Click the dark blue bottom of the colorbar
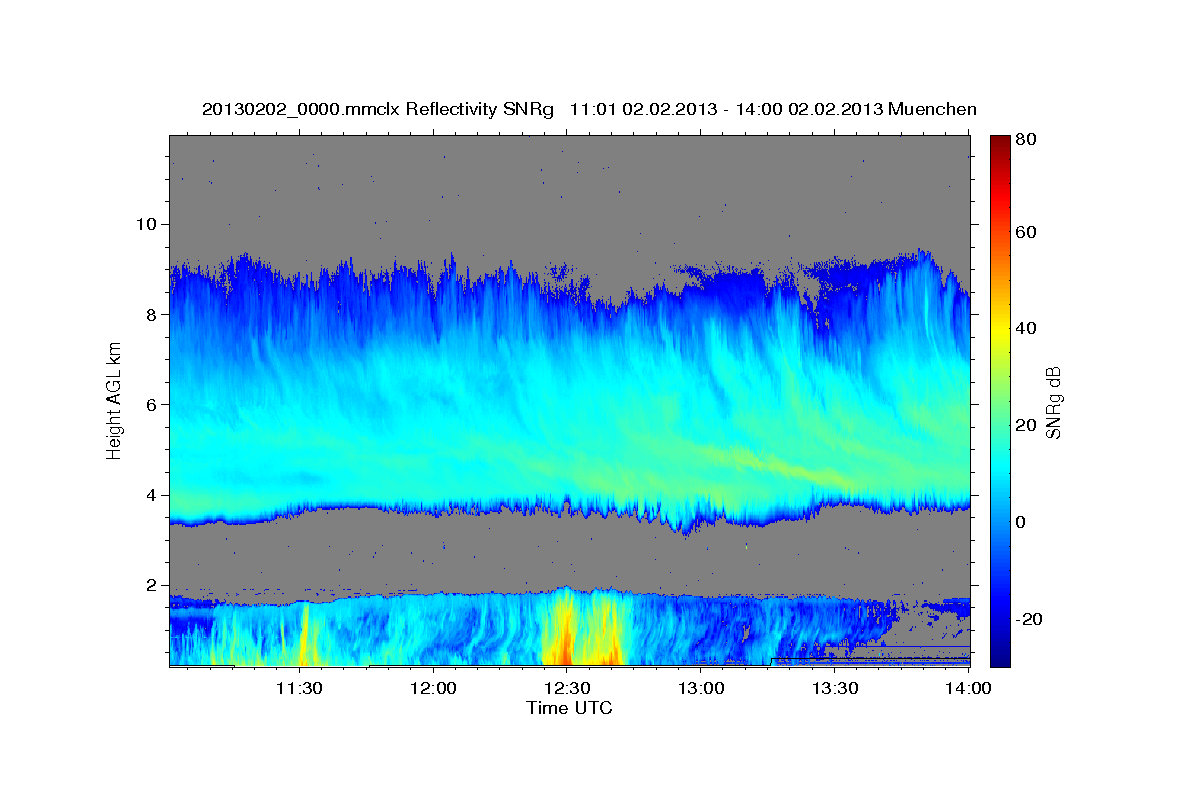Image resolution: width=1200 pixels, height=800 pixels. click(x=1000, y=659)
